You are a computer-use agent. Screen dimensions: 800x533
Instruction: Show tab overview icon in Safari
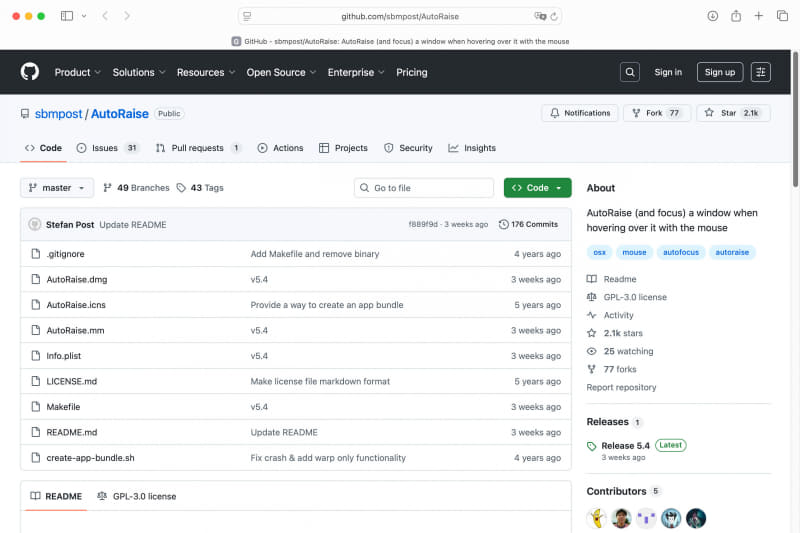tap(782, 16)
